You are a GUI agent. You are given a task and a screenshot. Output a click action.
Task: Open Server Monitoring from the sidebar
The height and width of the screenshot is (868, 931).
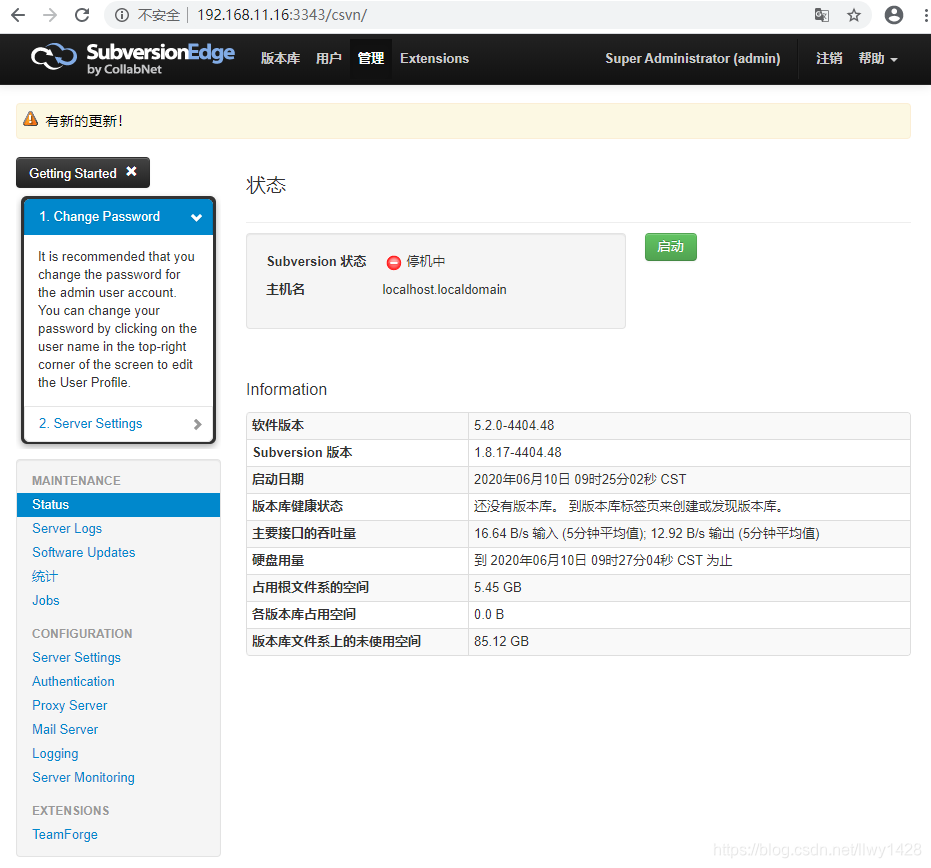[83, 777]
